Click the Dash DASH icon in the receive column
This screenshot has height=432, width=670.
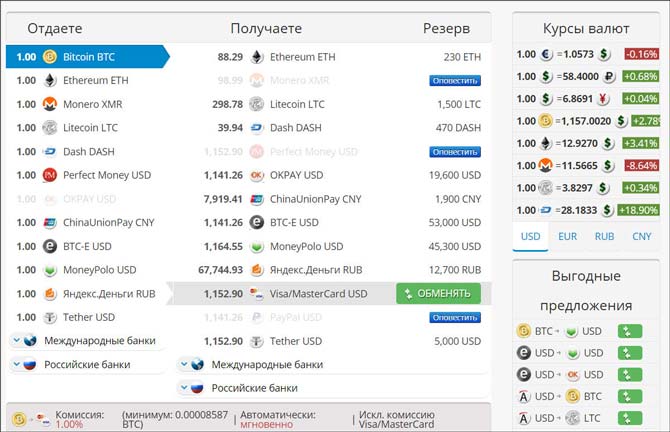[257, 128]
